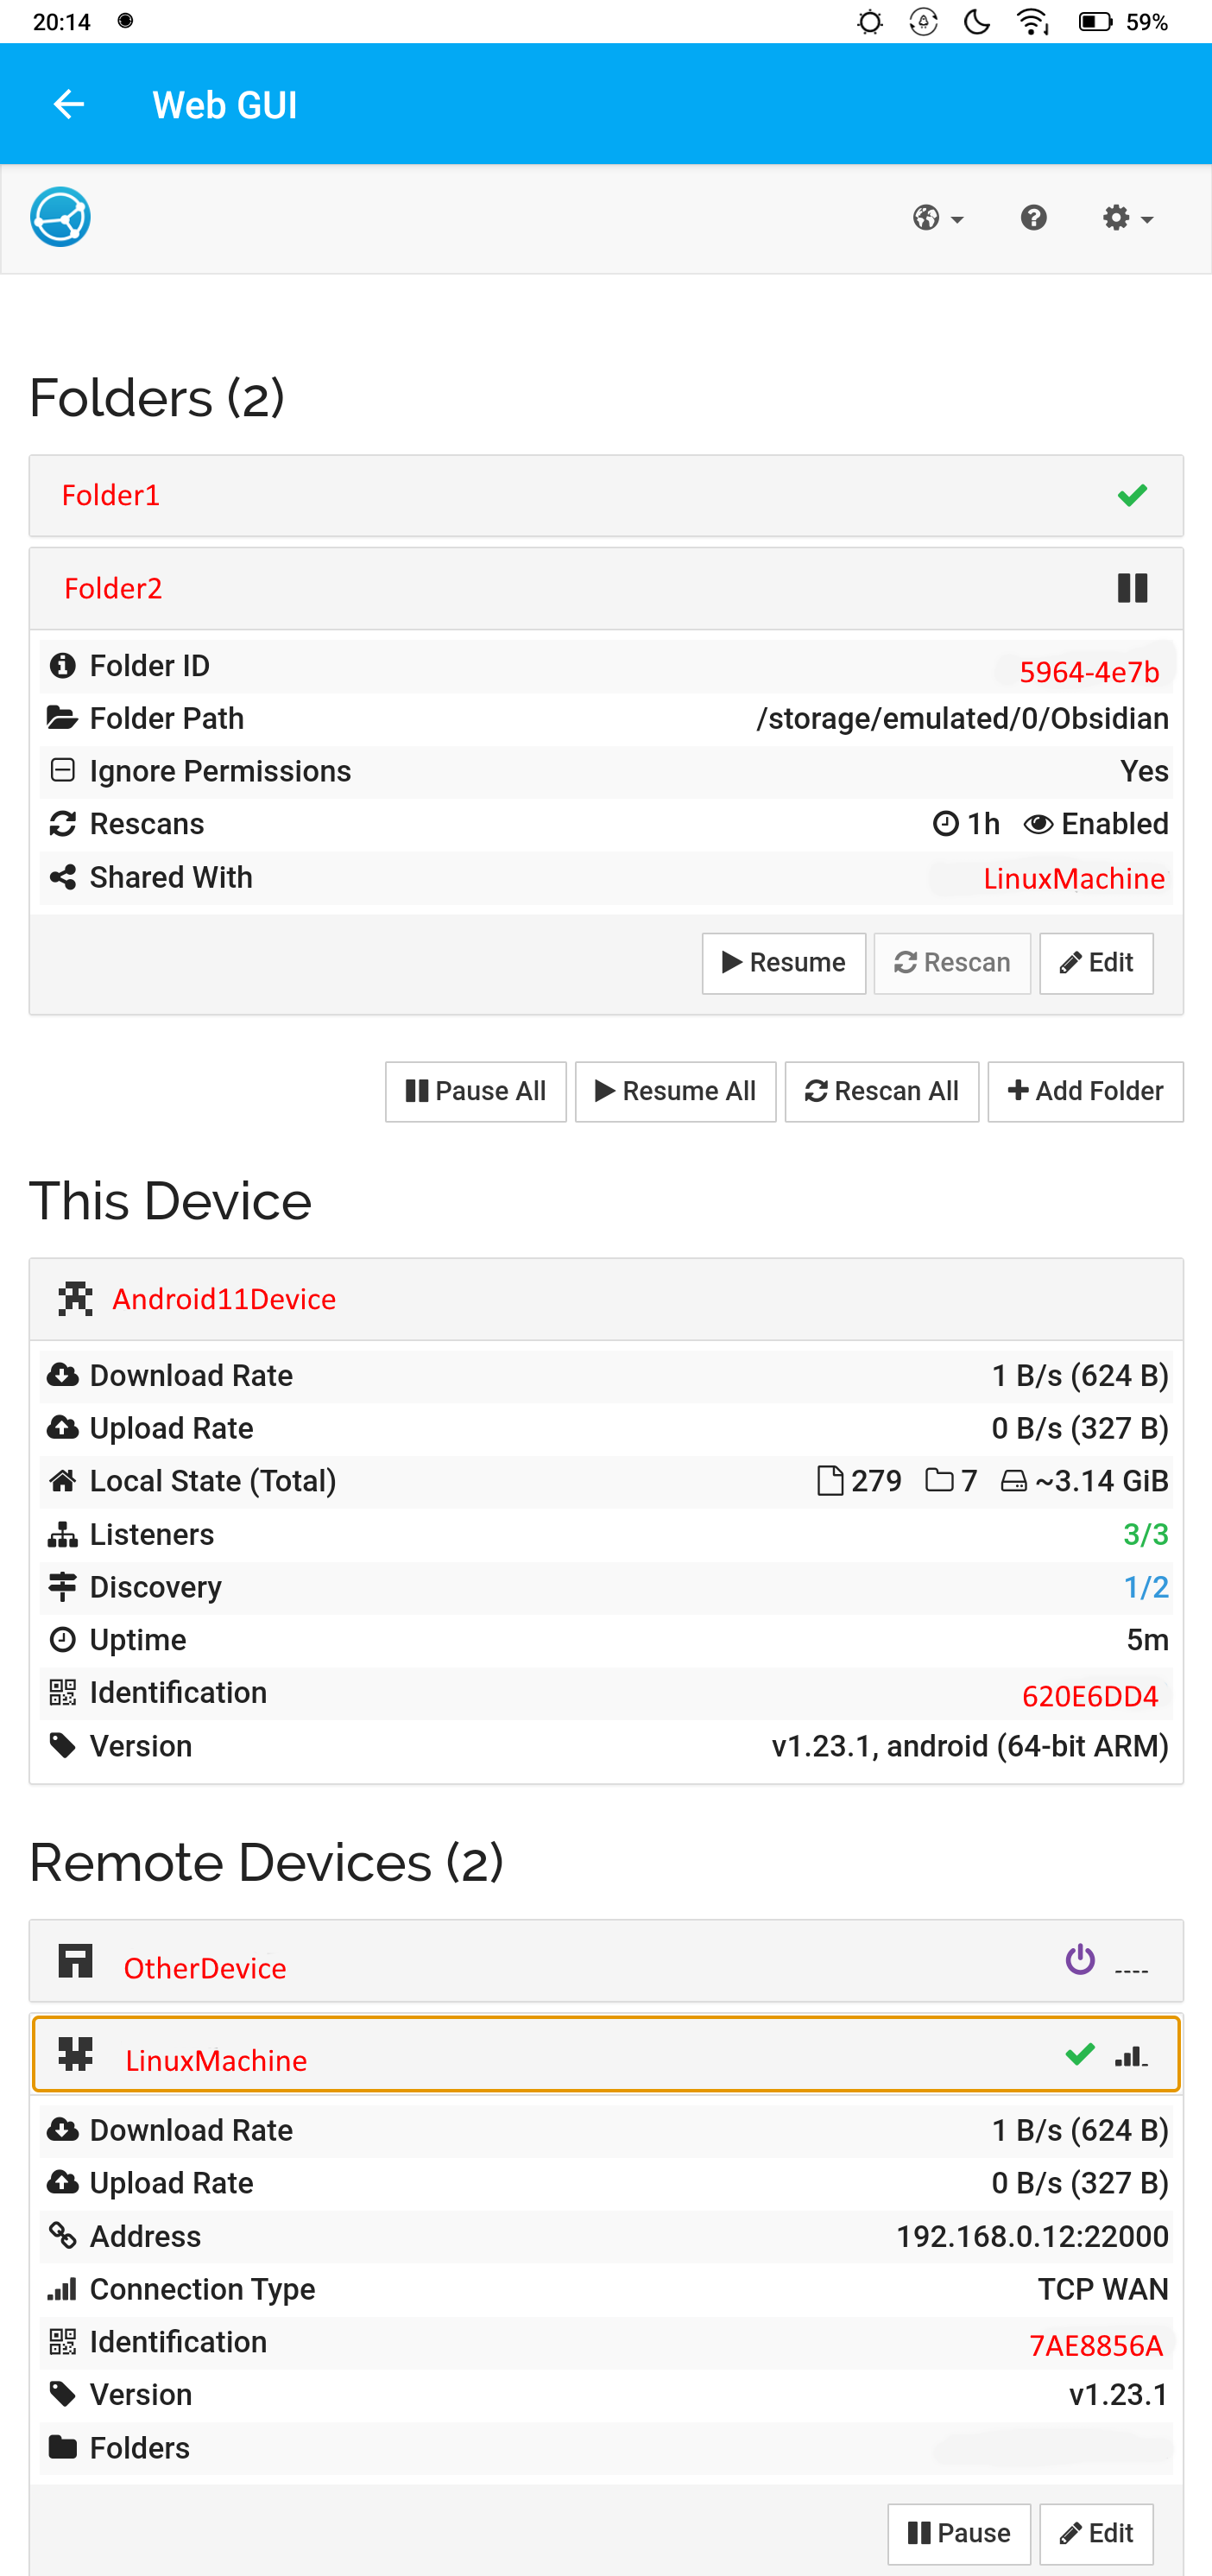Go back using the arrow icon
Image resolution: width=1212 pixels, height=2576 pixels.
click(x=69, y=104)
